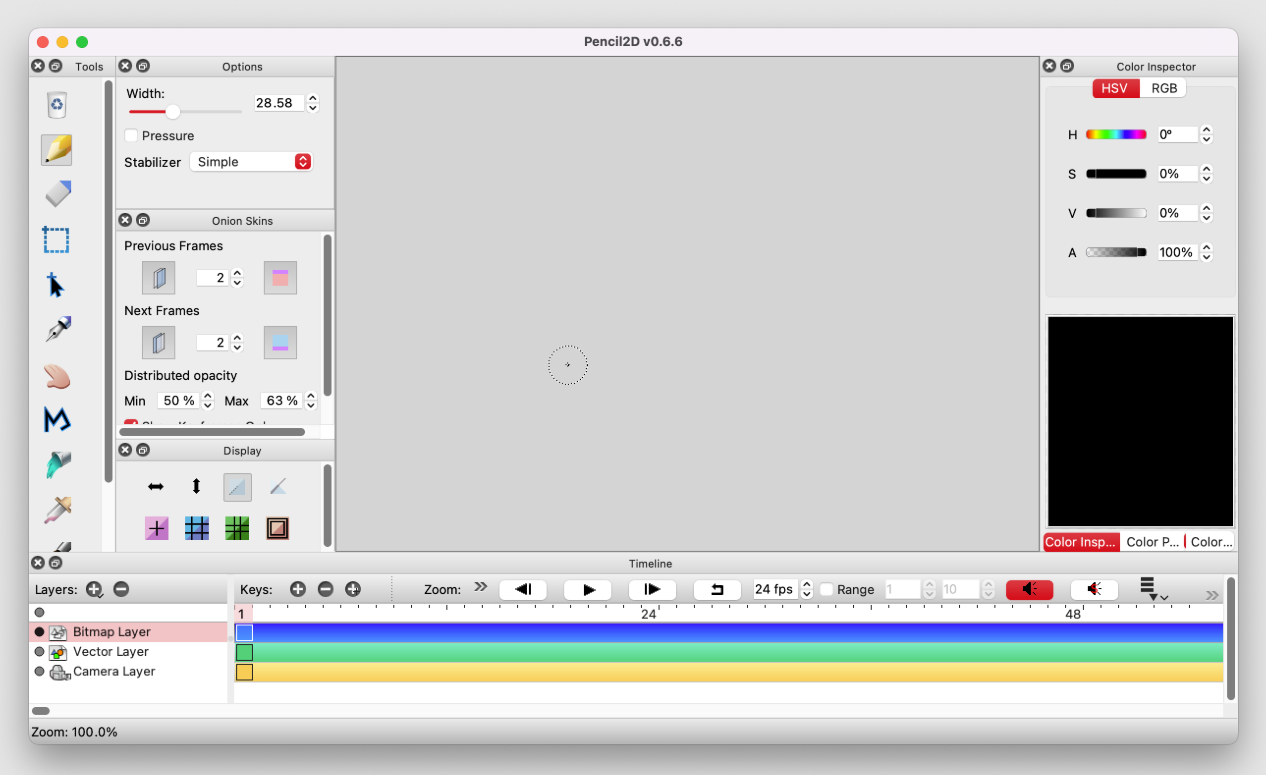
Task: Click the fps stepper arrows
Action: (808, 590)
